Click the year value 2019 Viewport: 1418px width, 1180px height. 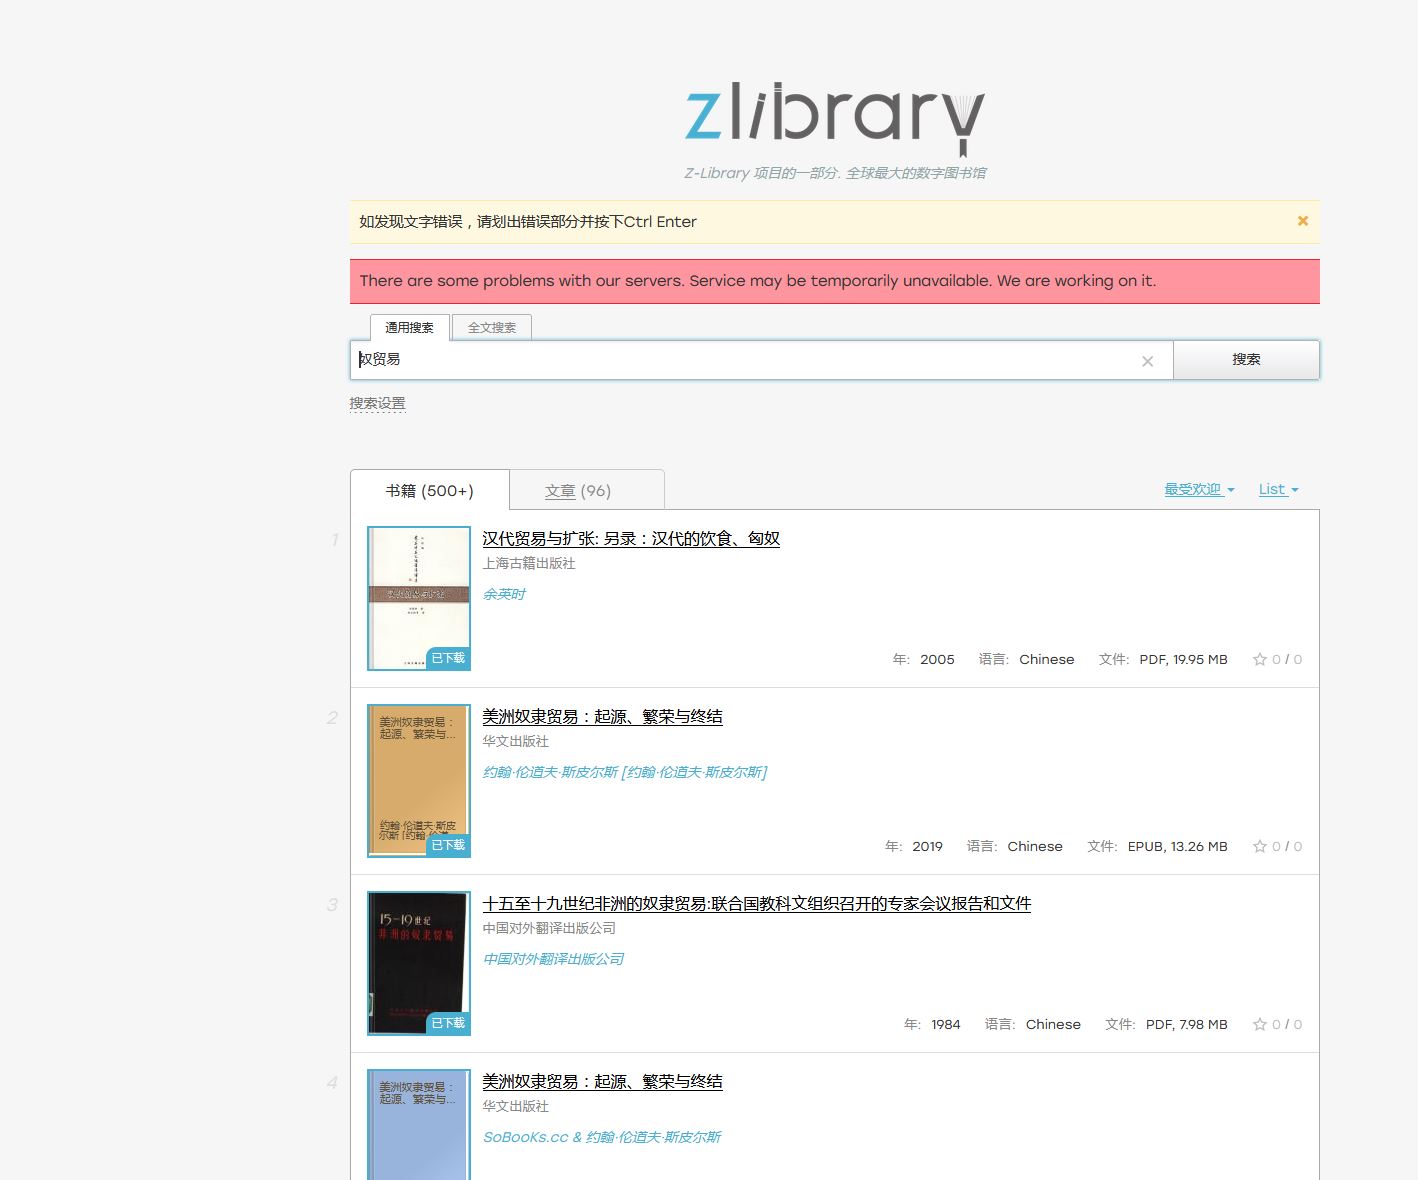tap(927, 846)
